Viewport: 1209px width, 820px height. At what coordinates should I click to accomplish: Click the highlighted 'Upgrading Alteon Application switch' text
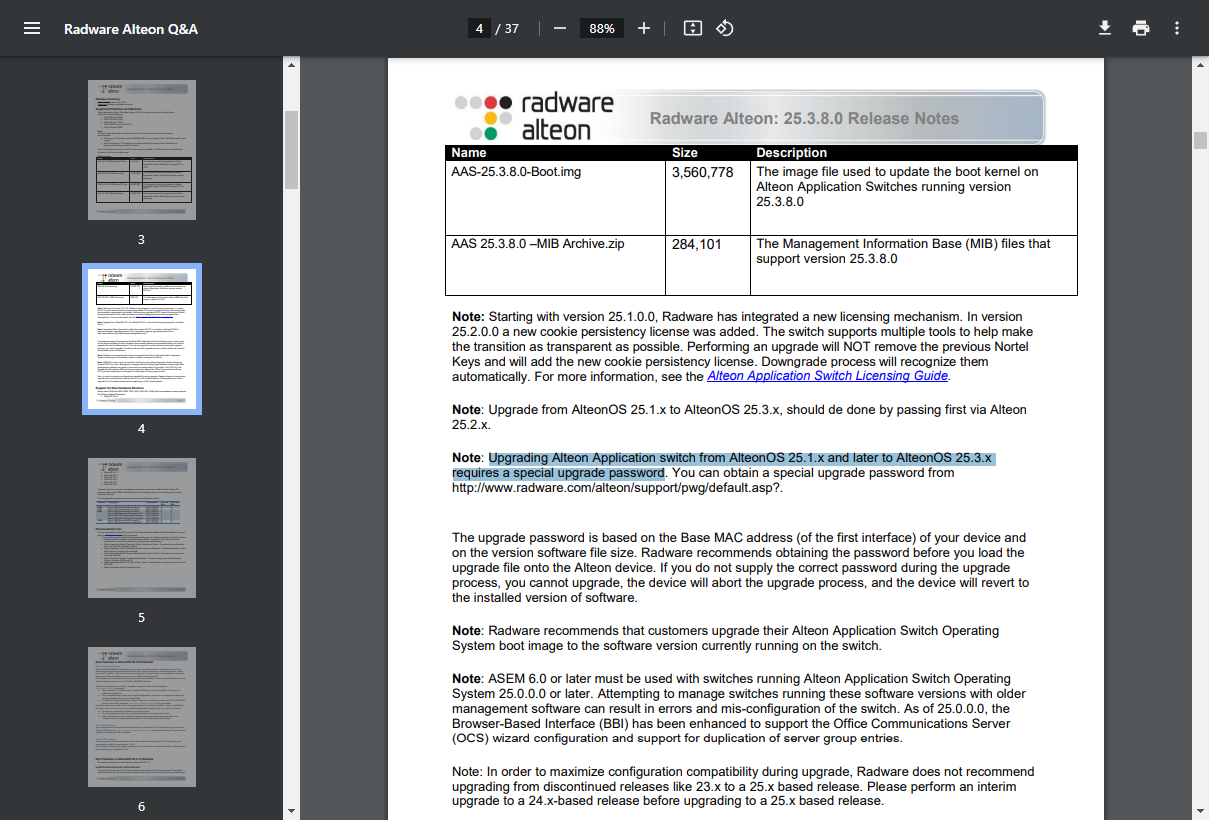tap(724, 465)
